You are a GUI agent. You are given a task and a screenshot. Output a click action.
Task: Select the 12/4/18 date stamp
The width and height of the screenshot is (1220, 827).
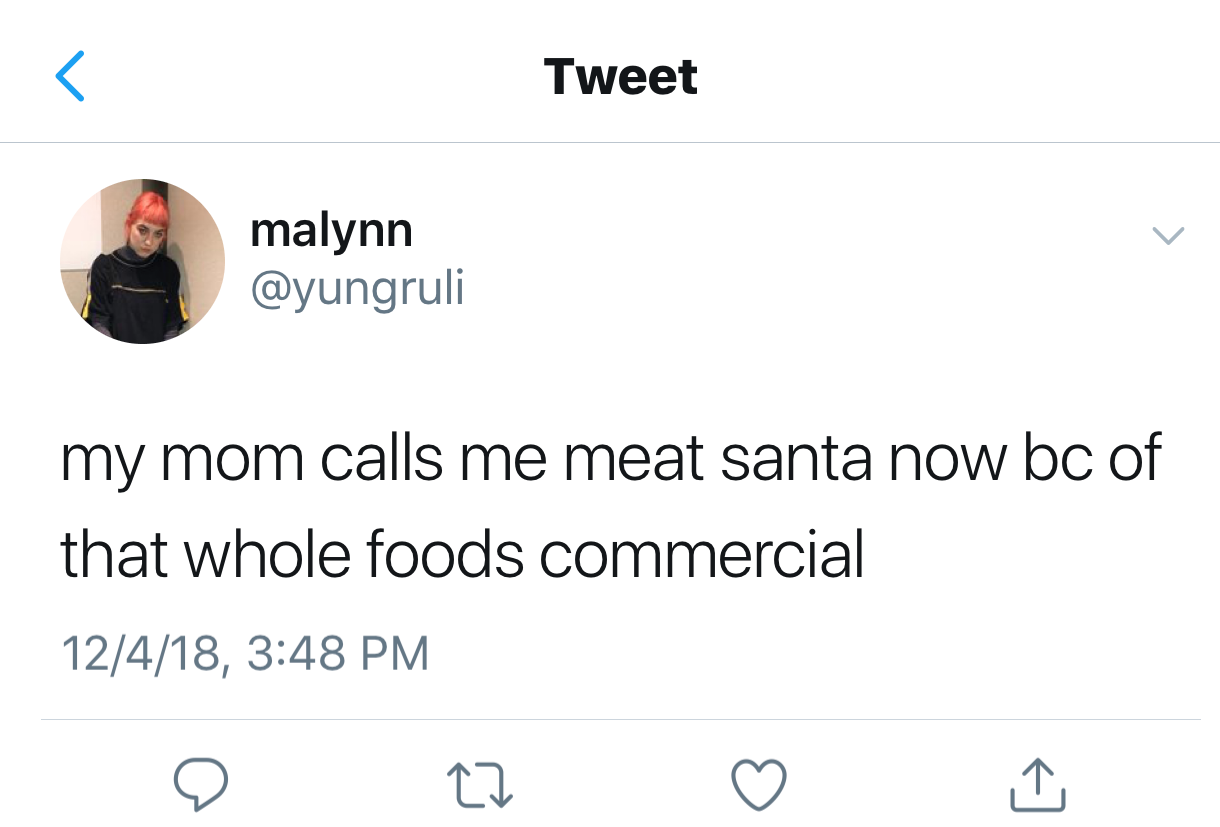[x=141, y=653]
